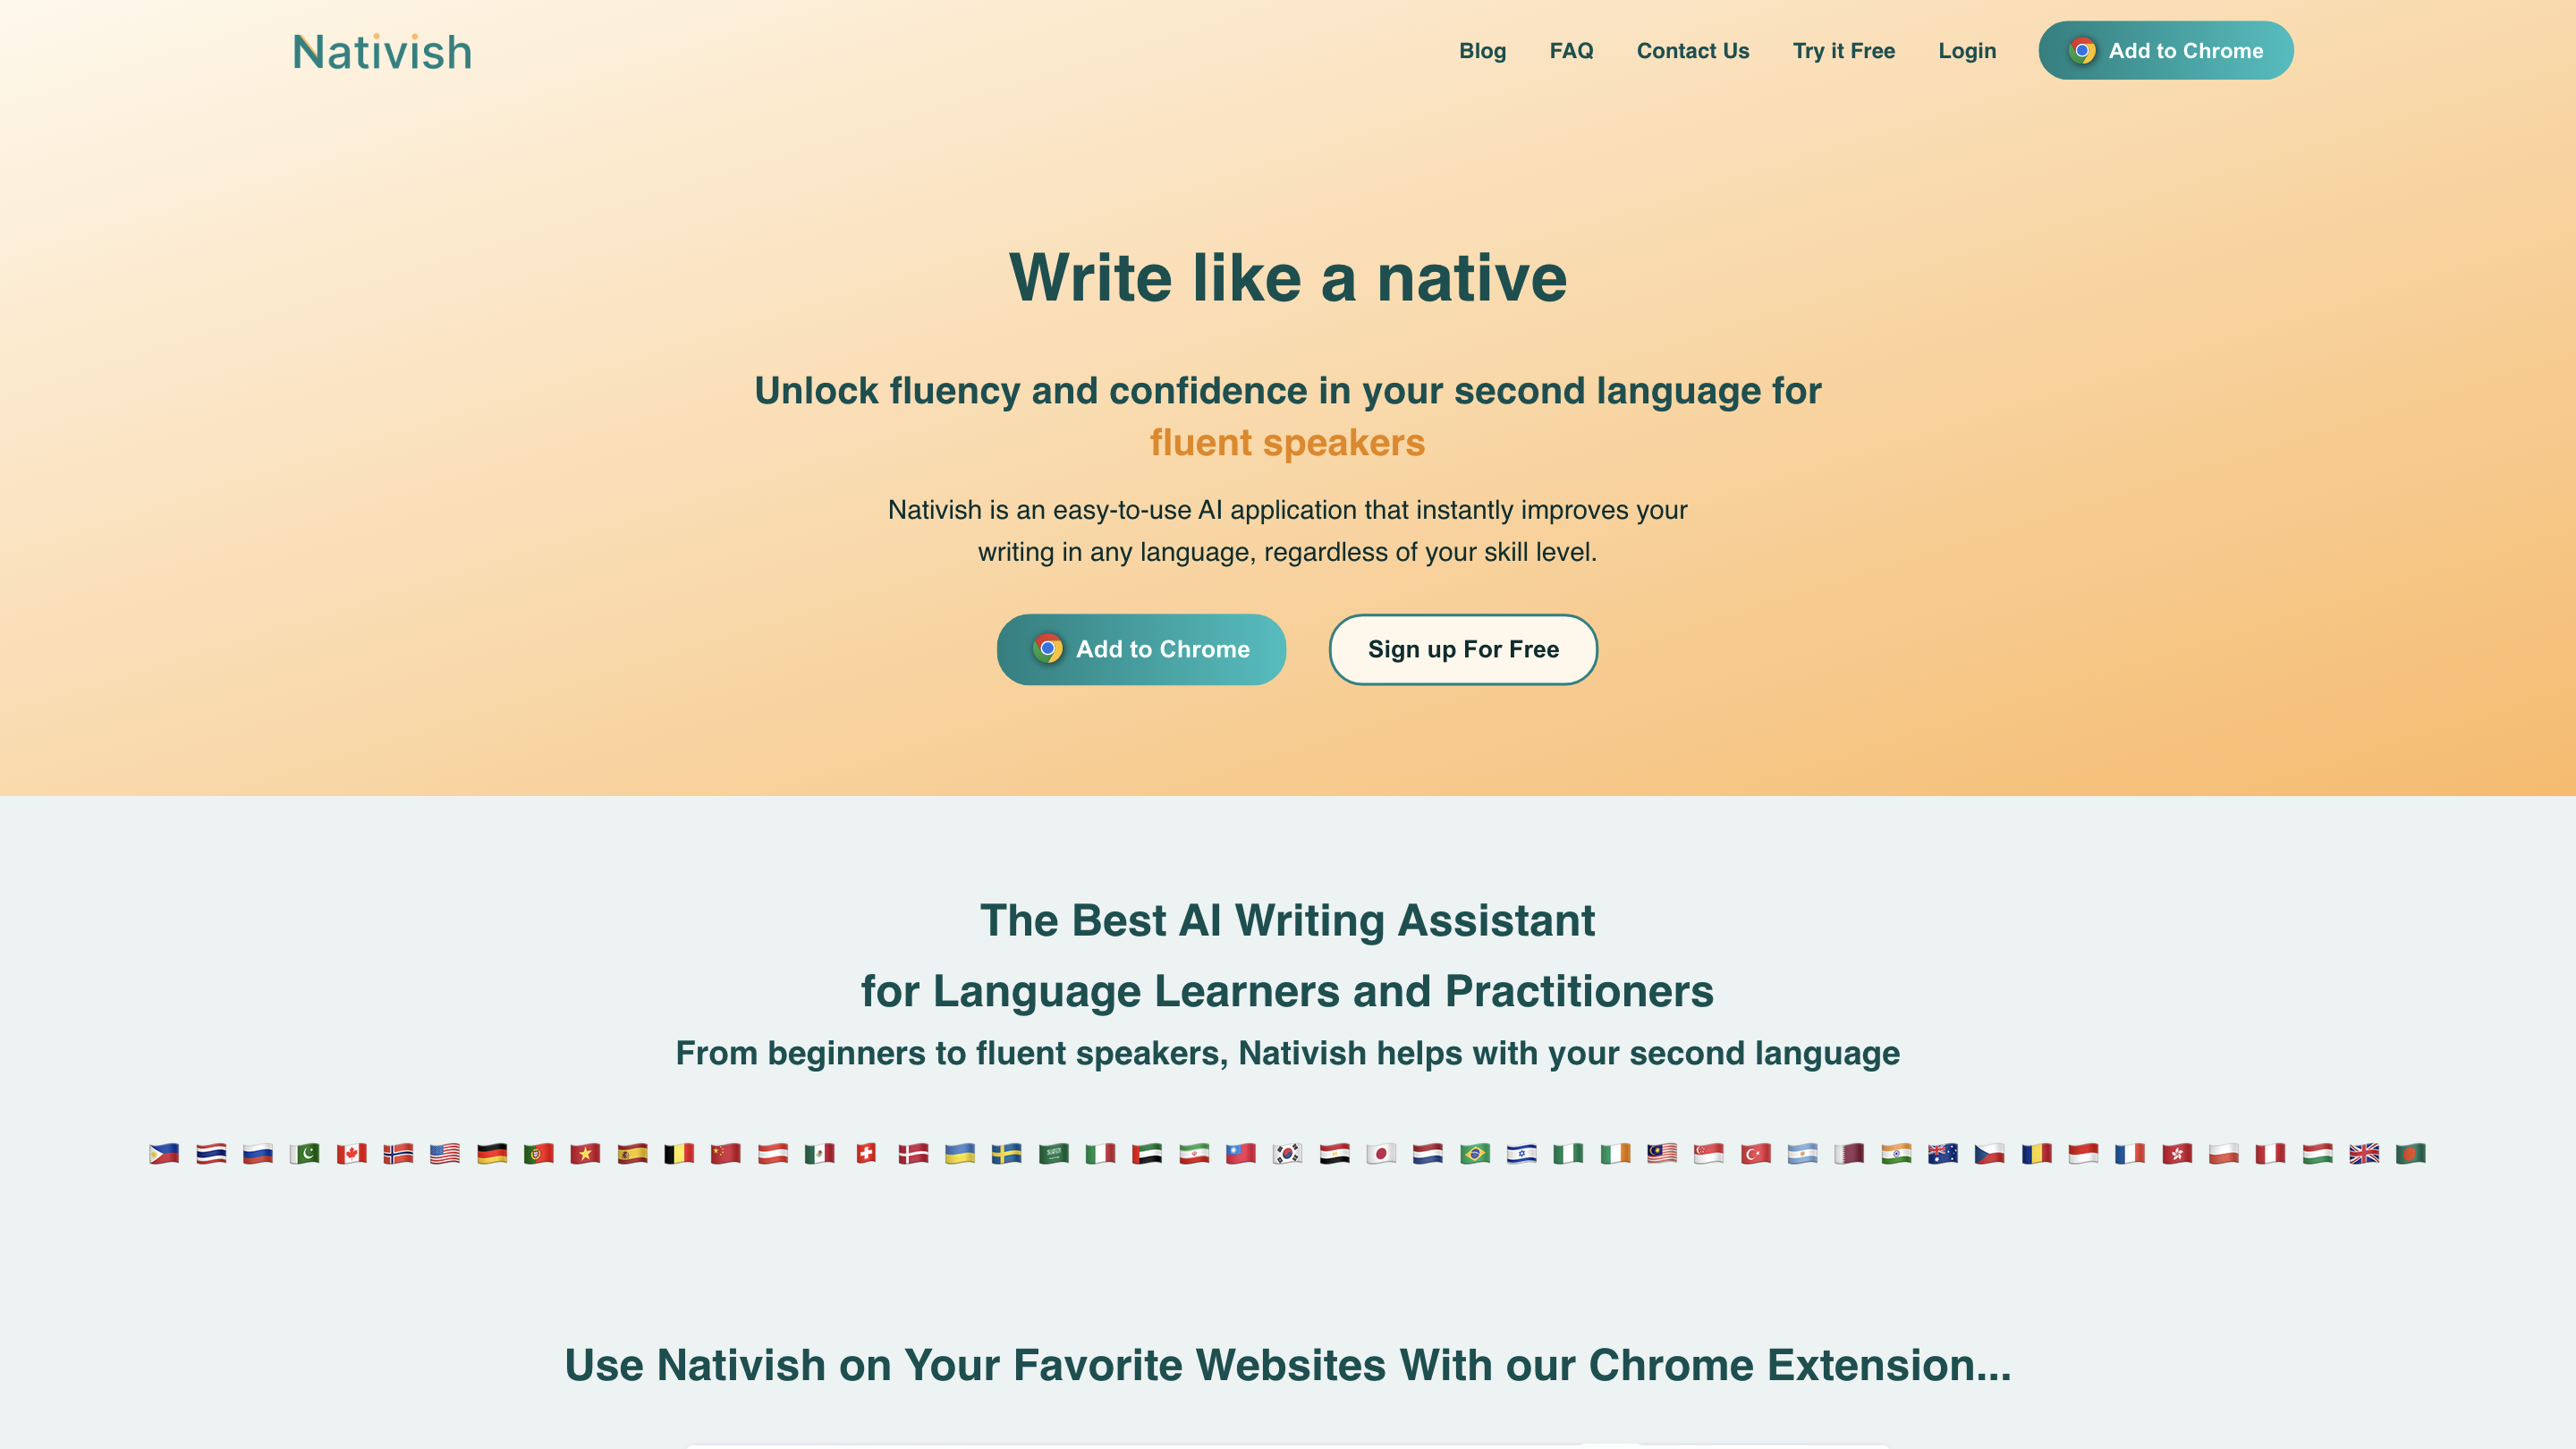The height and width of the screenshot is (1449, 2576).
Task: Click the South Korea flag icon
Action: point(1287,1153)
